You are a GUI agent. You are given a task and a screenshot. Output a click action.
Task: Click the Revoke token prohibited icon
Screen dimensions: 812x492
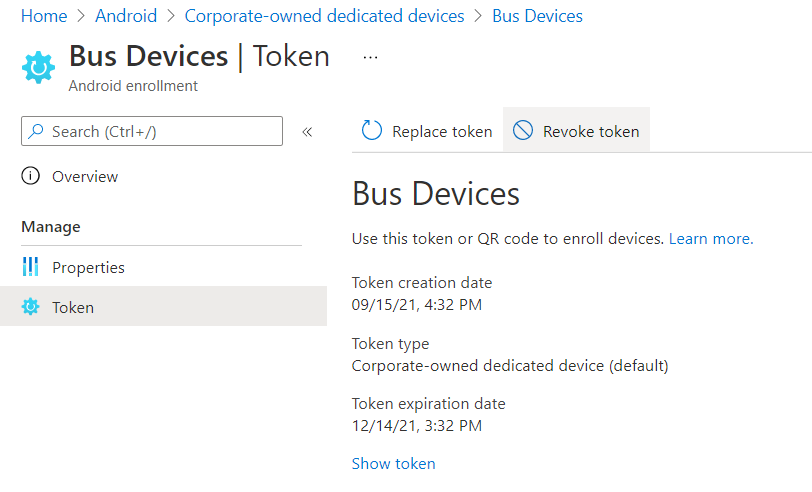pos(523,131)
